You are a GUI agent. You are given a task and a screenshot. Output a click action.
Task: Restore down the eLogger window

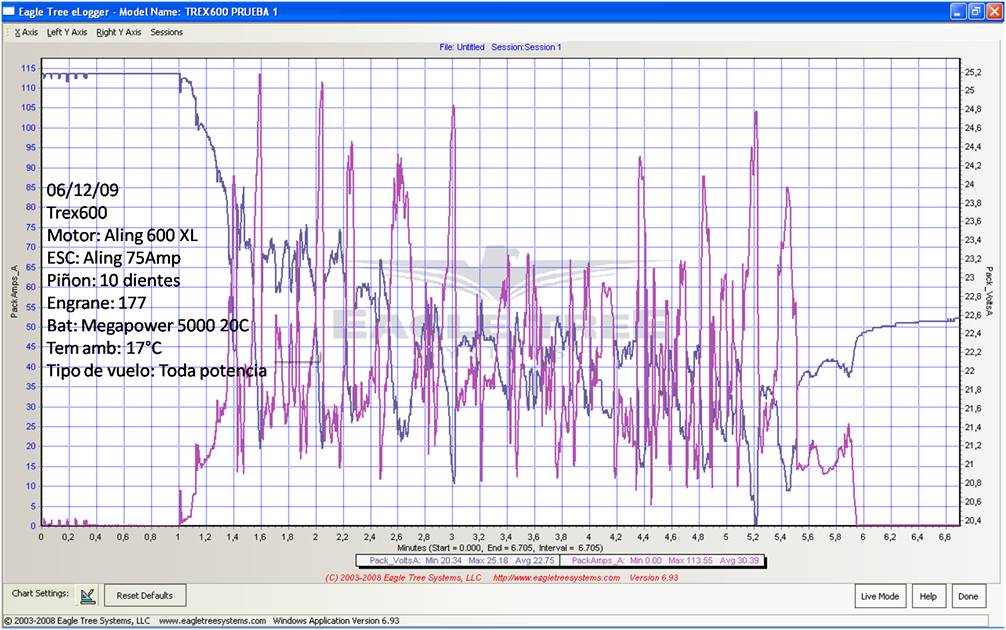coord(975,11)
